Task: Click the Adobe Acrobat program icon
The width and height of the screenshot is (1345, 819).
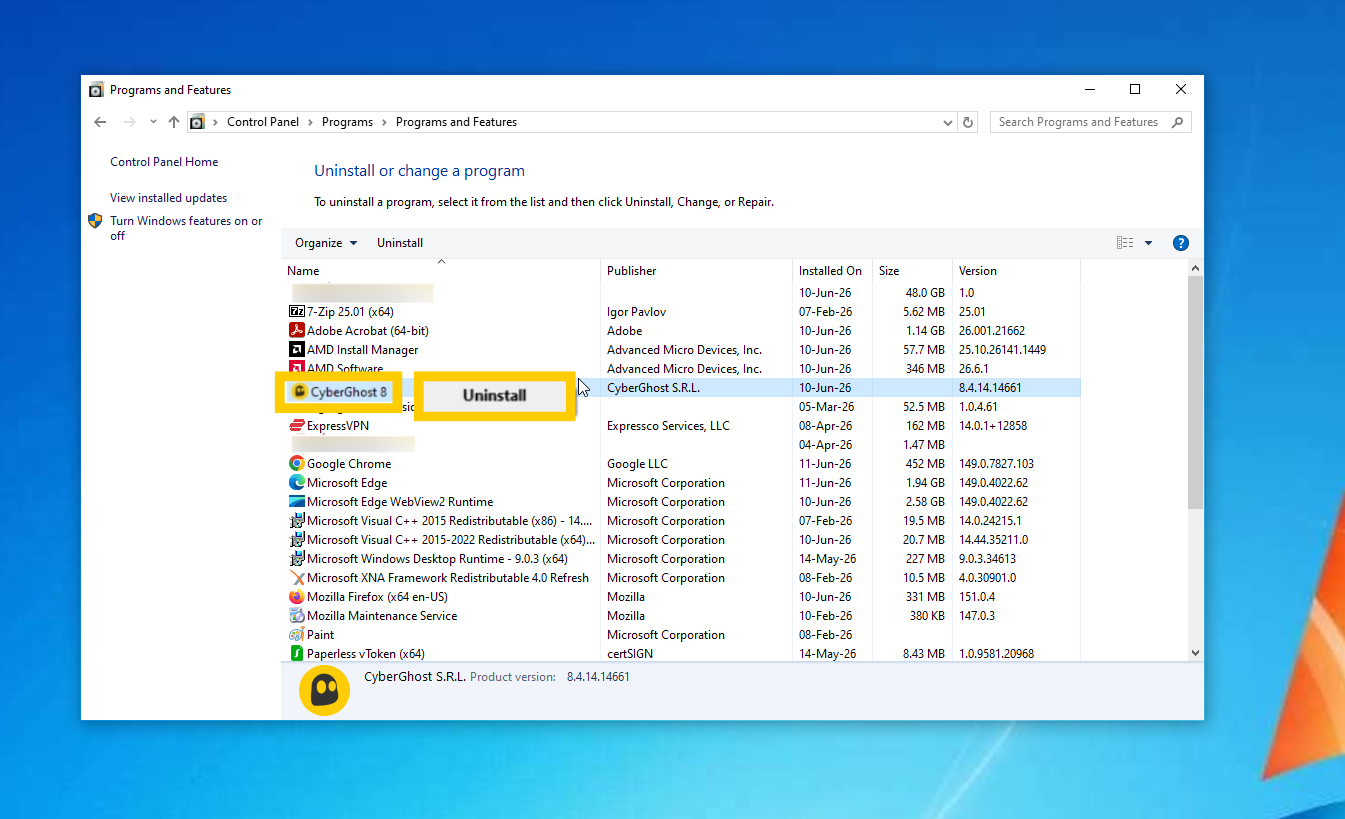Action: pos(296,331)
